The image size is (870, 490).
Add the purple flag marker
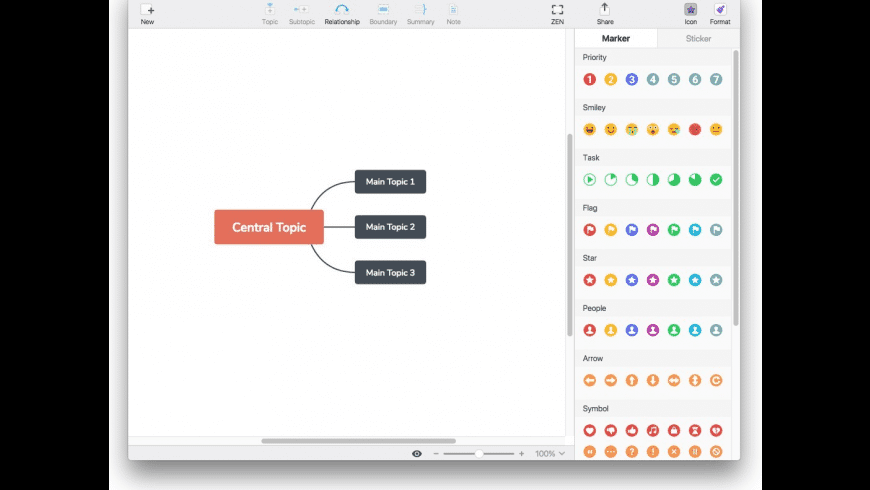pos(652,230)
